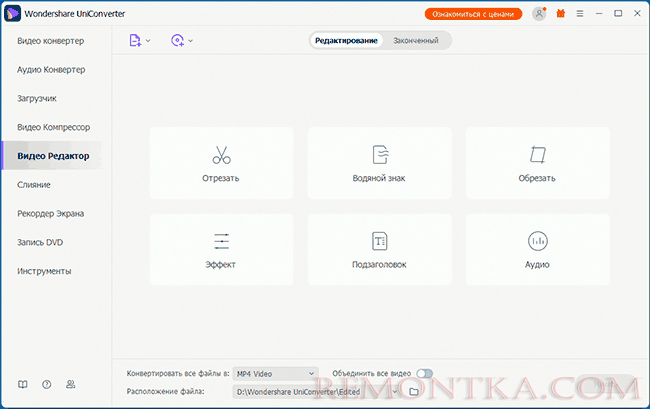The width and height of the screenshot is (650, 409).
Task: Open the Эффект sliders tool
Action: [221, 249]
